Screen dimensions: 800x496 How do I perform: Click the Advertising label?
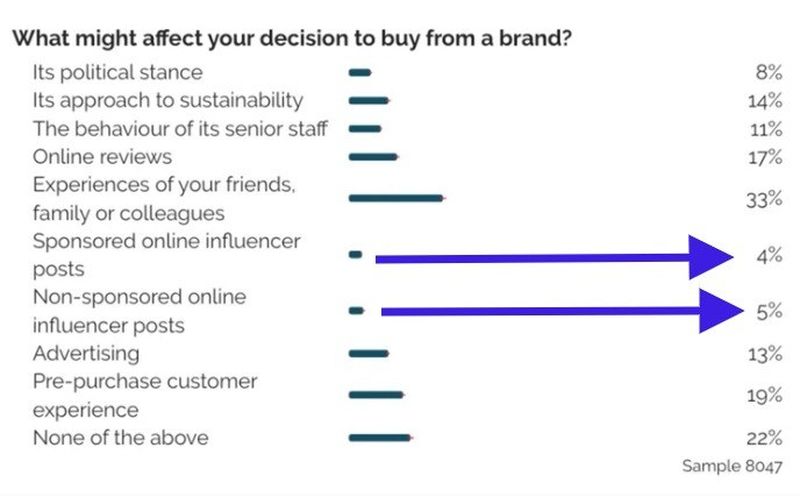(x=86, y=354)
